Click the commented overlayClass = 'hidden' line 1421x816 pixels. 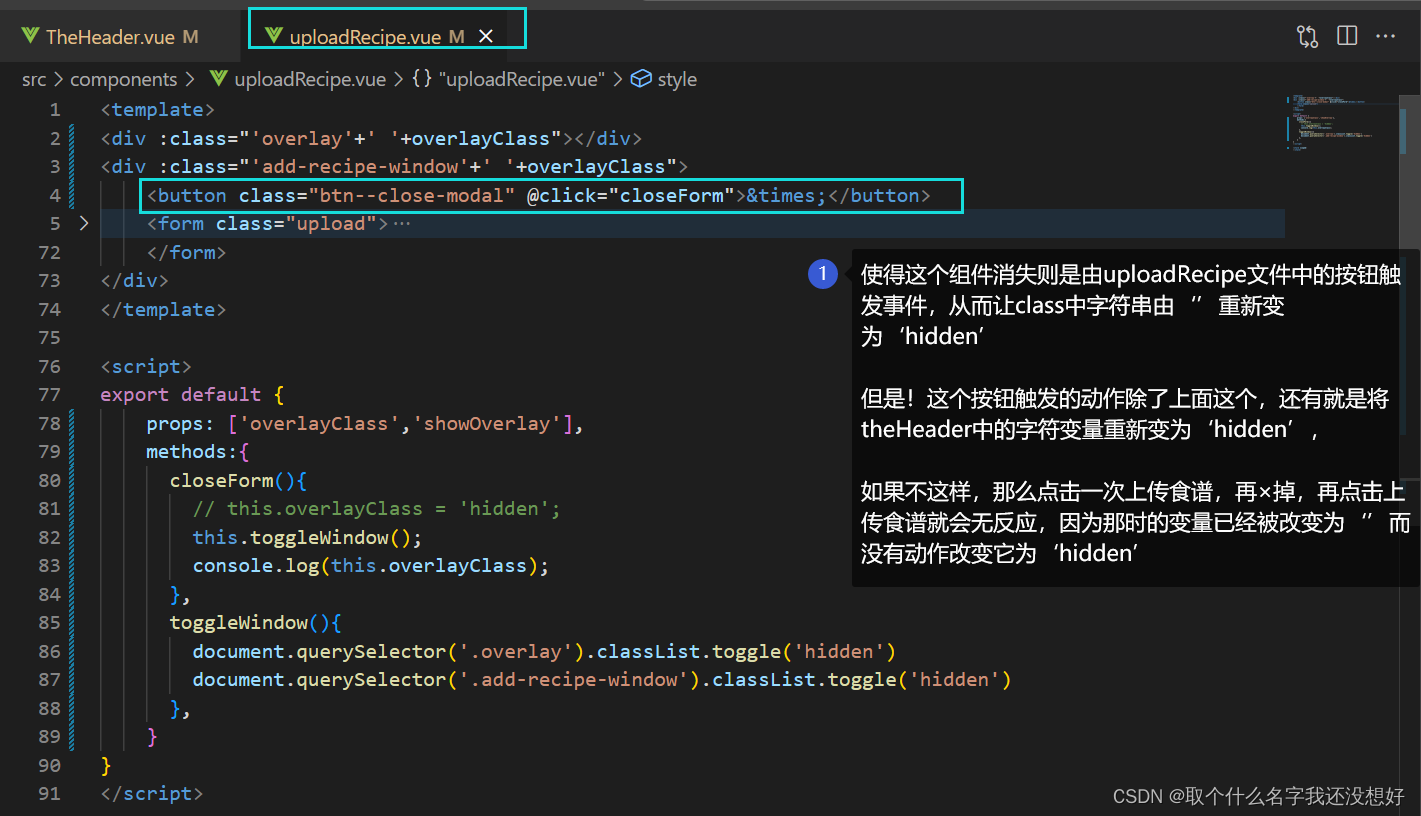(x=377, y=509)
